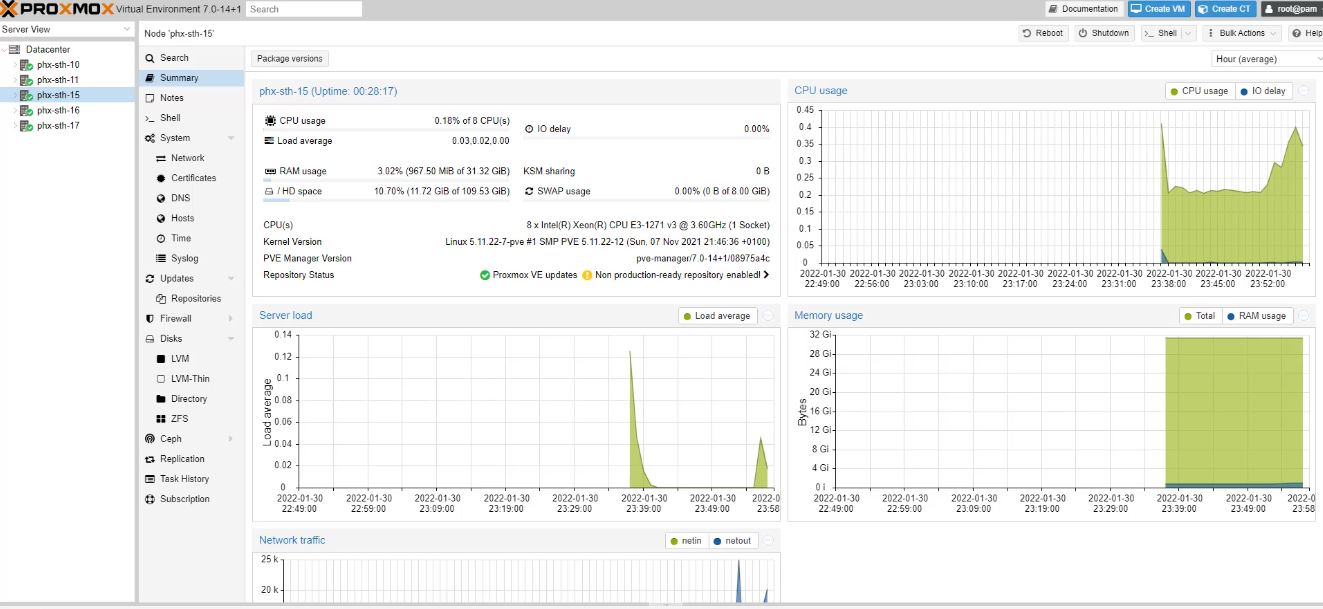
Task: Open the Firewall shield icon entry
Action: 149,319
